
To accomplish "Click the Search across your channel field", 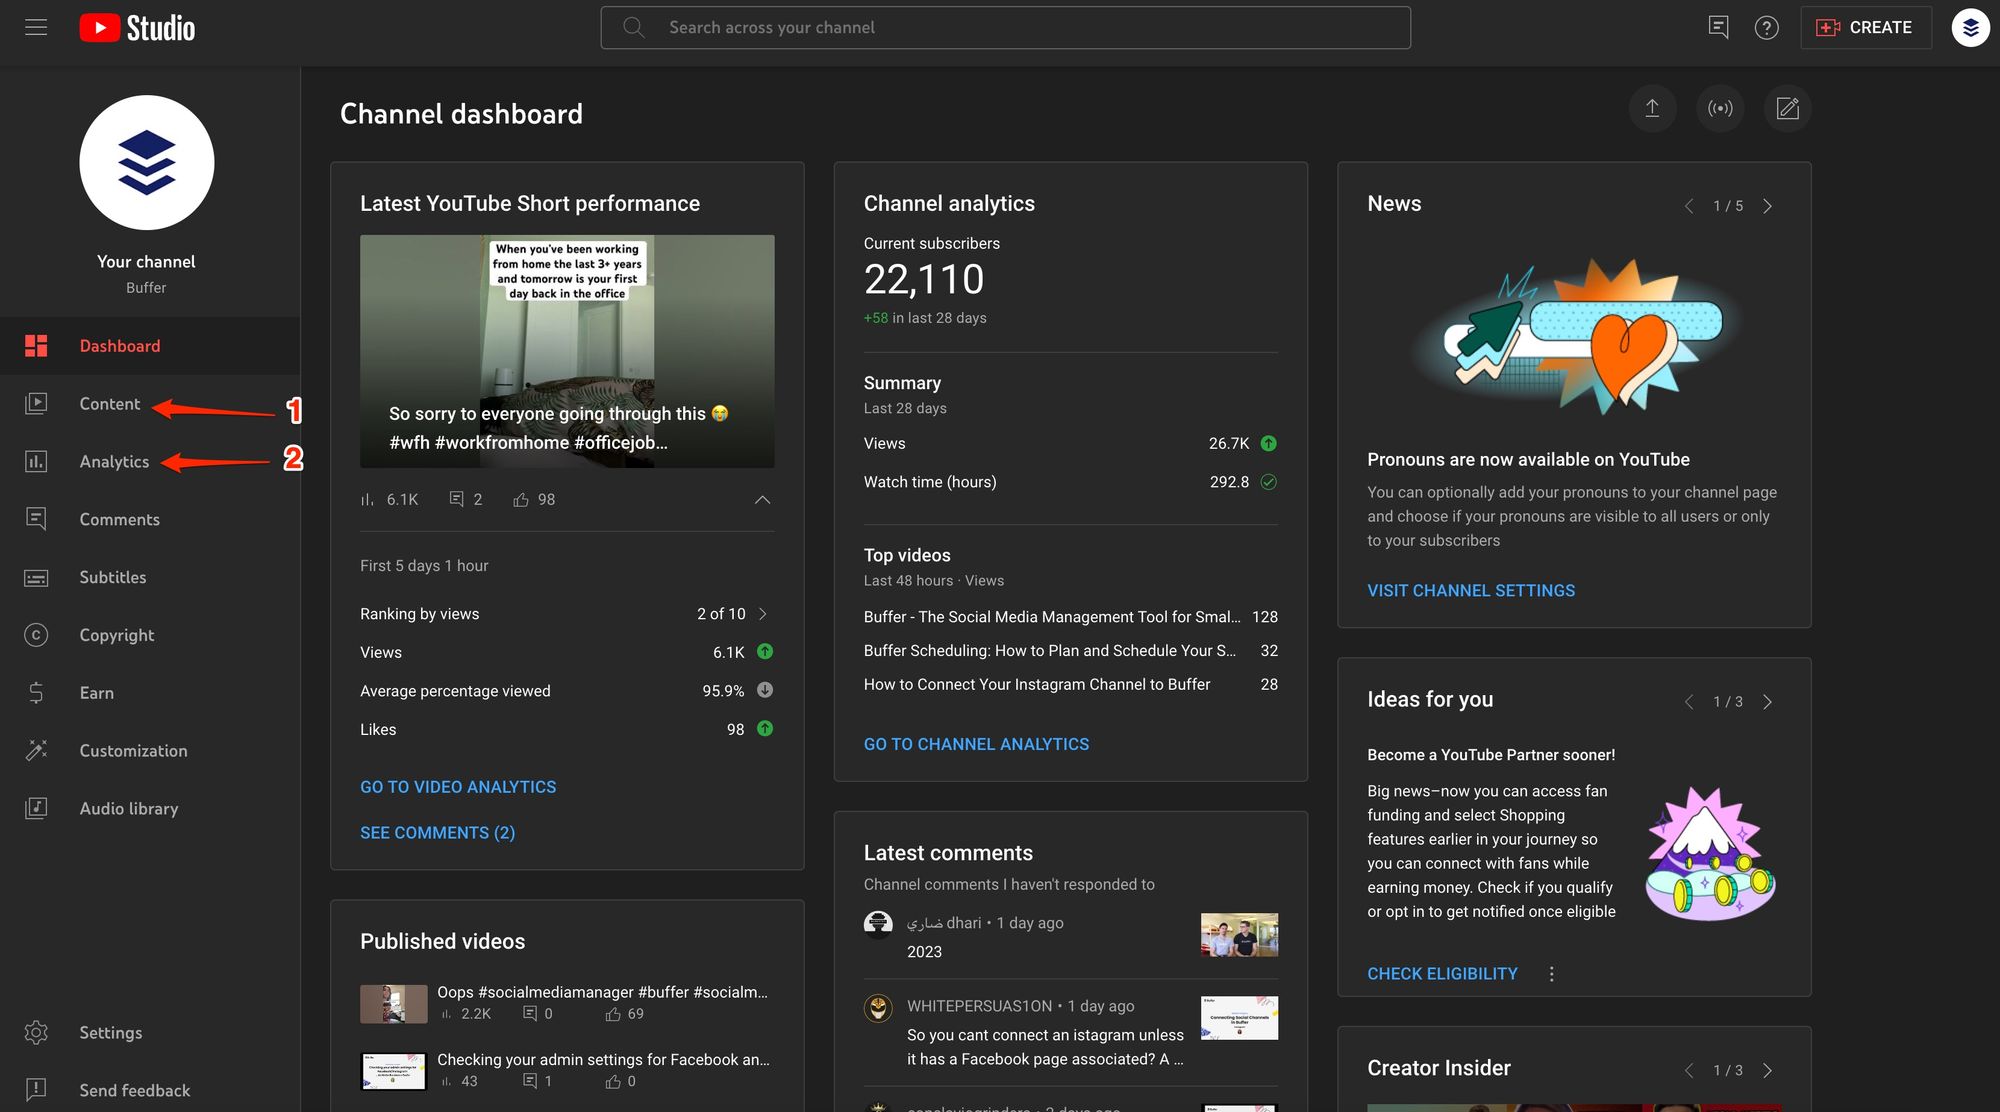I will (1006, 26).
